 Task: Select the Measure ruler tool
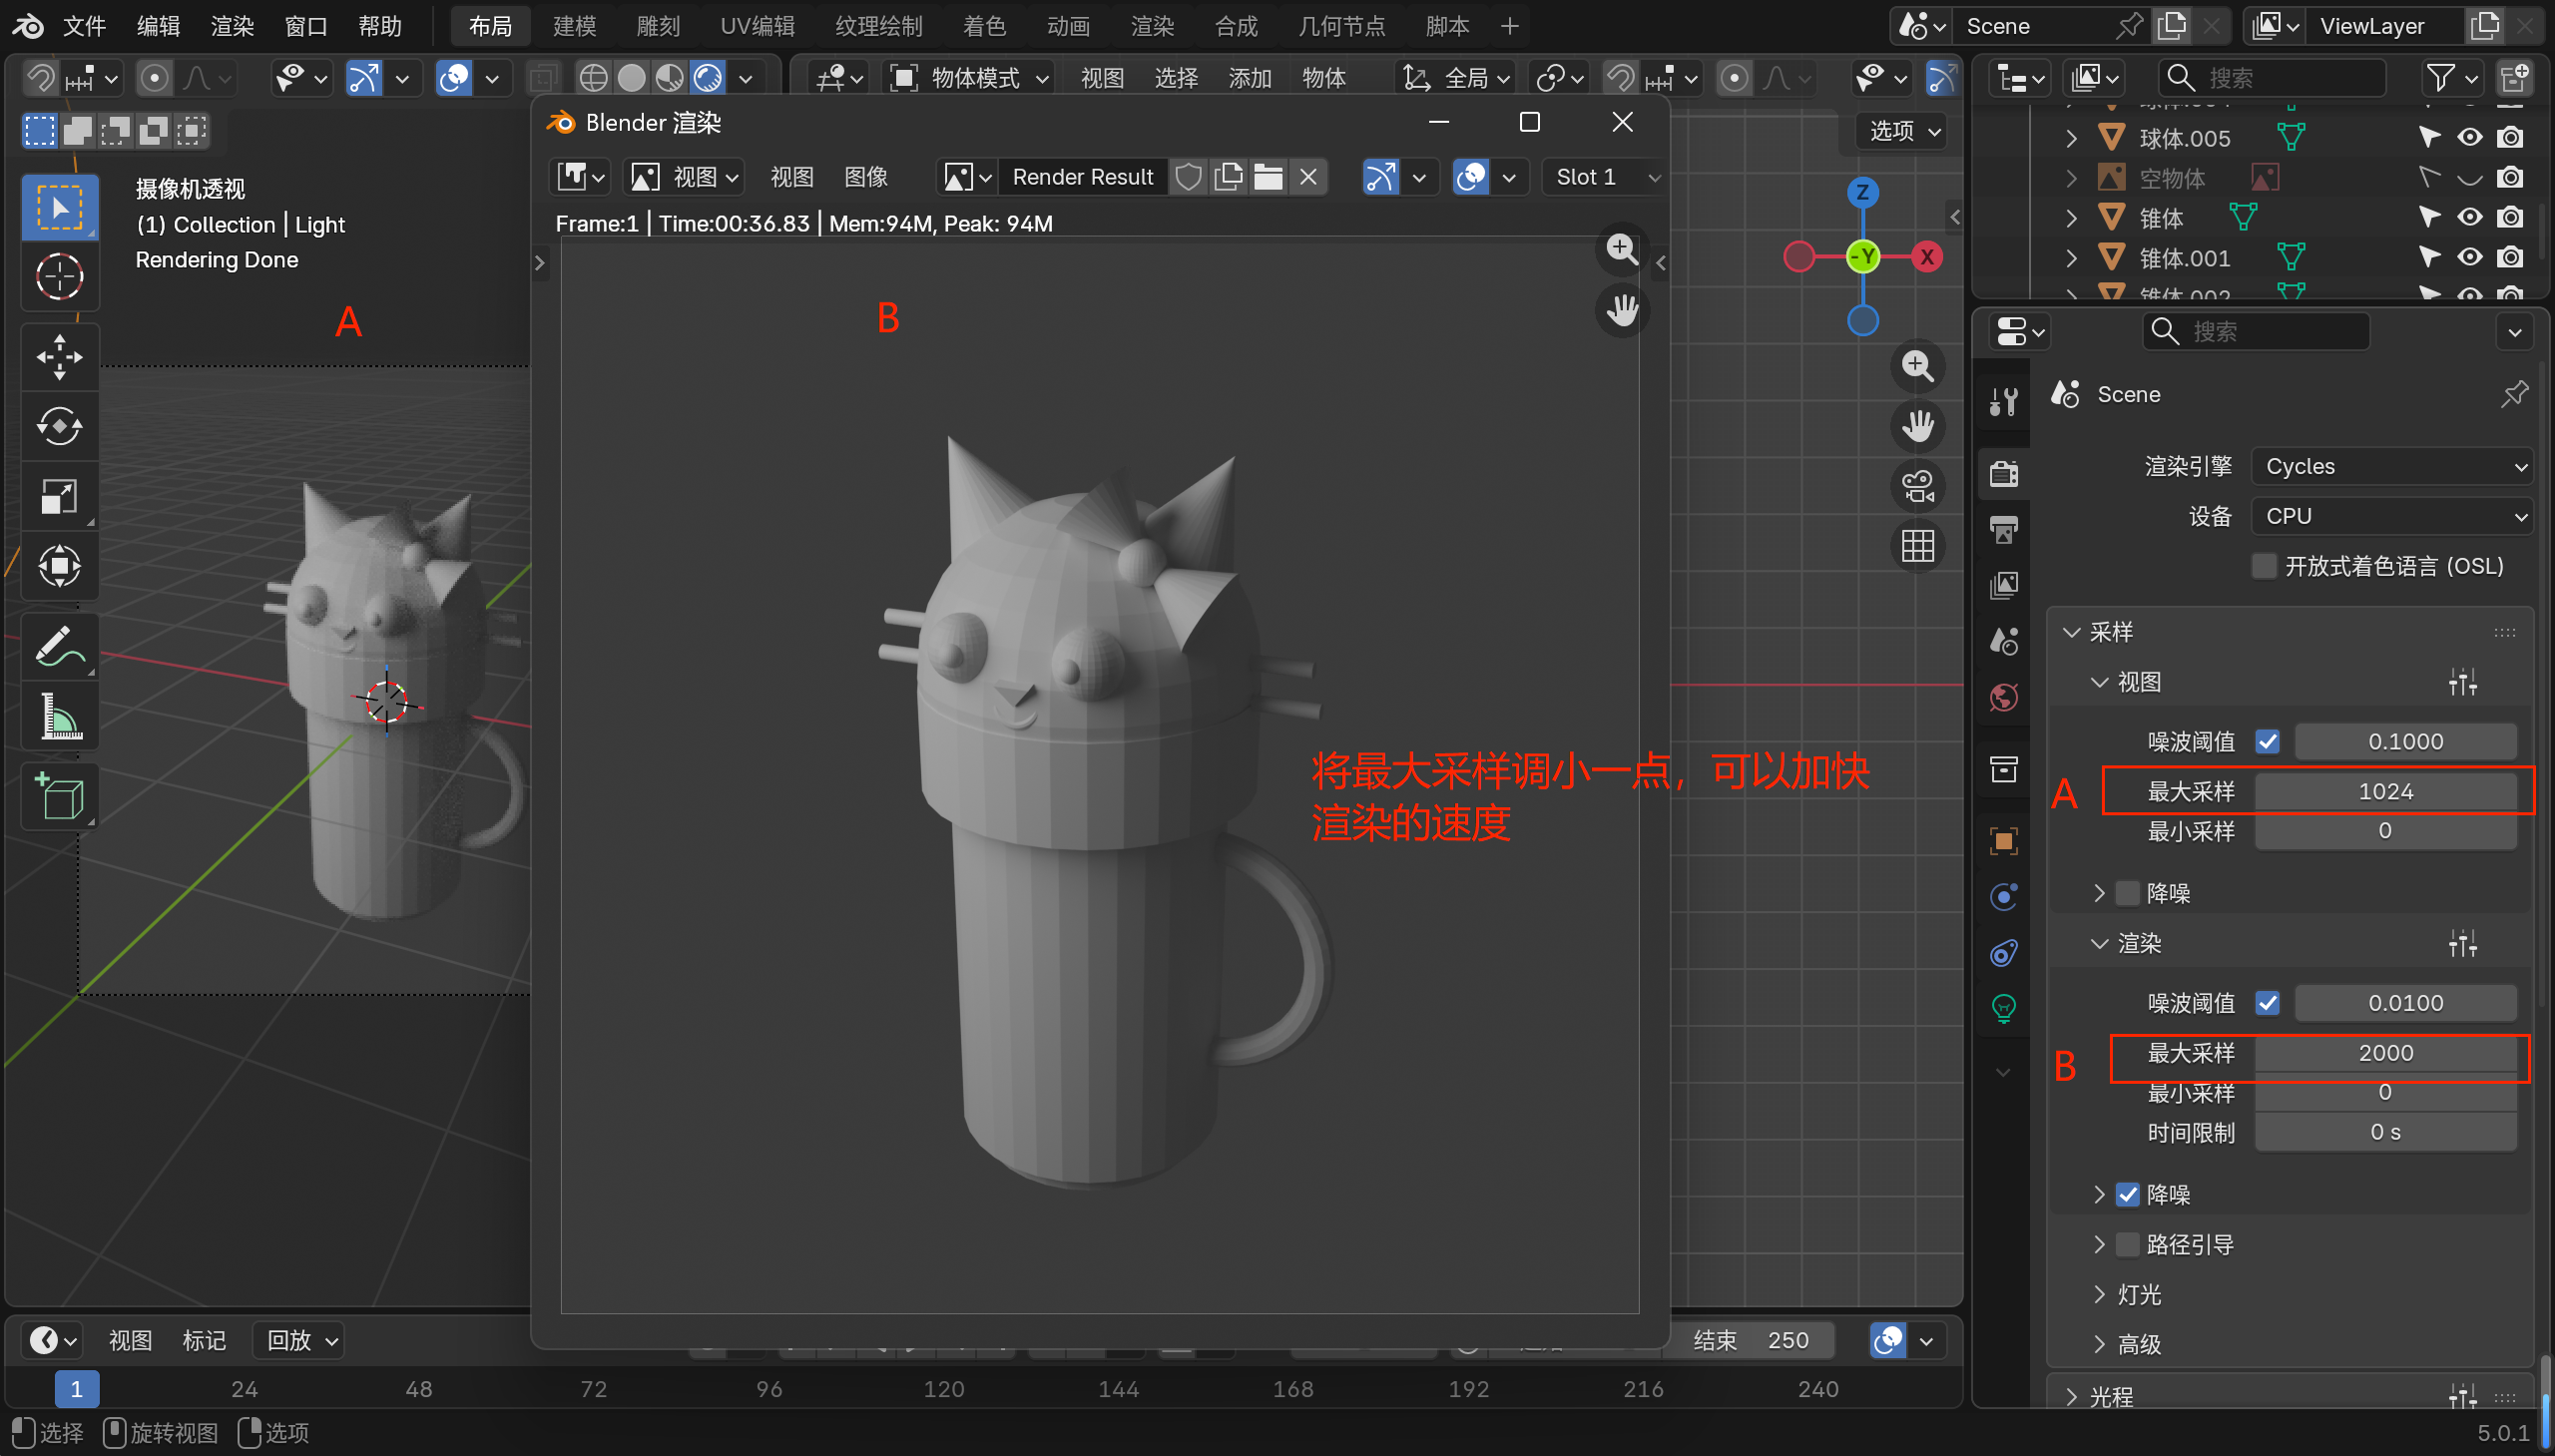click(x=59, y=716)
